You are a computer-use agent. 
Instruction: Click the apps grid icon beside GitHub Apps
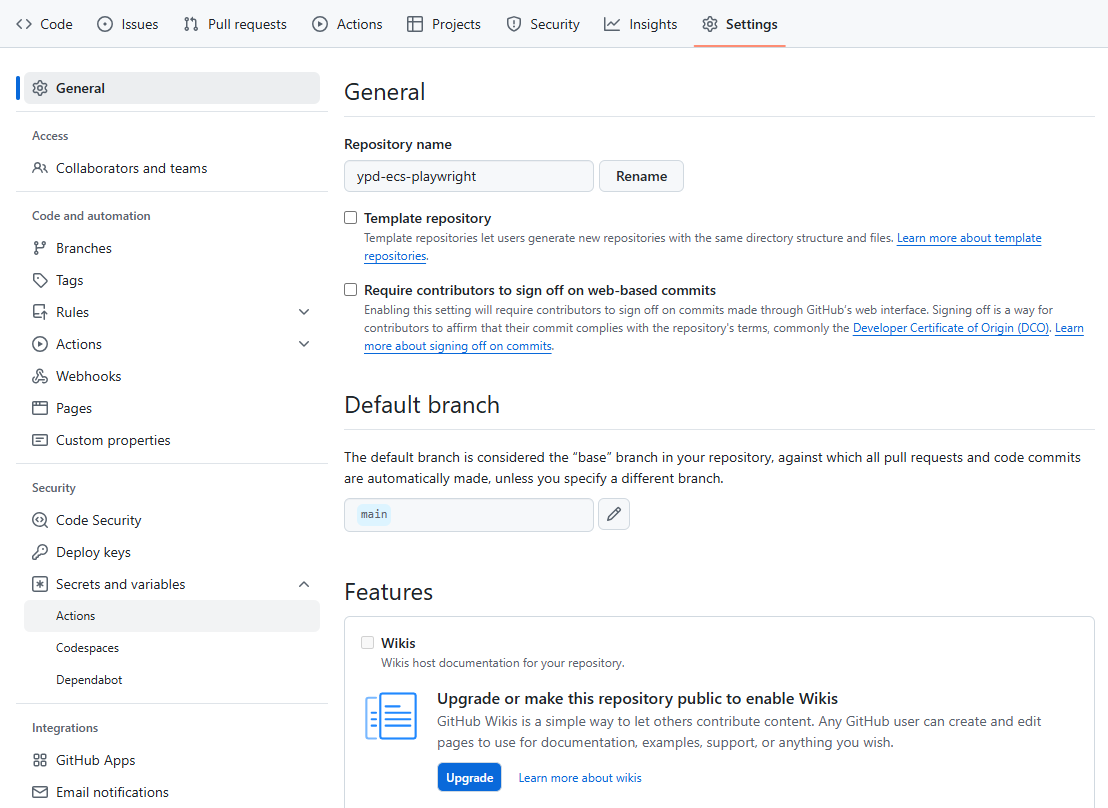pos(40,760)
